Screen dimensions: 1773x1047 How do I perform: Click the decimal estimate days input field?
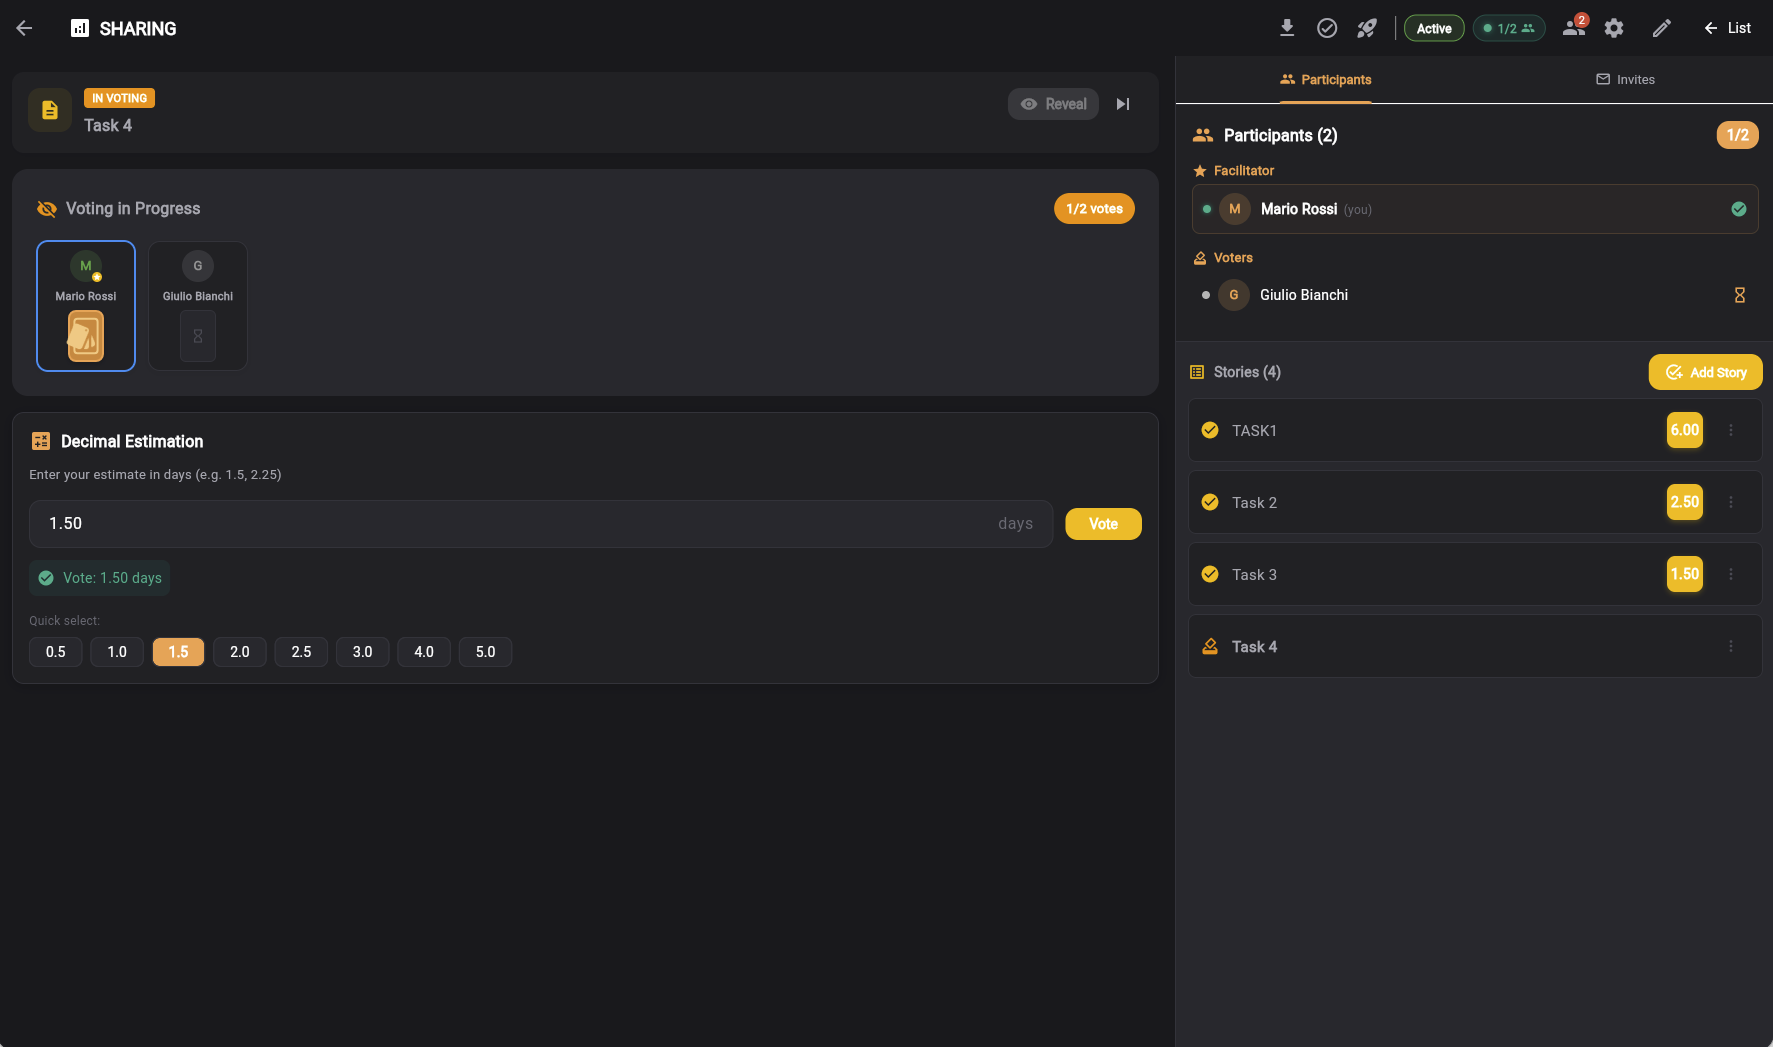(520, 524)
